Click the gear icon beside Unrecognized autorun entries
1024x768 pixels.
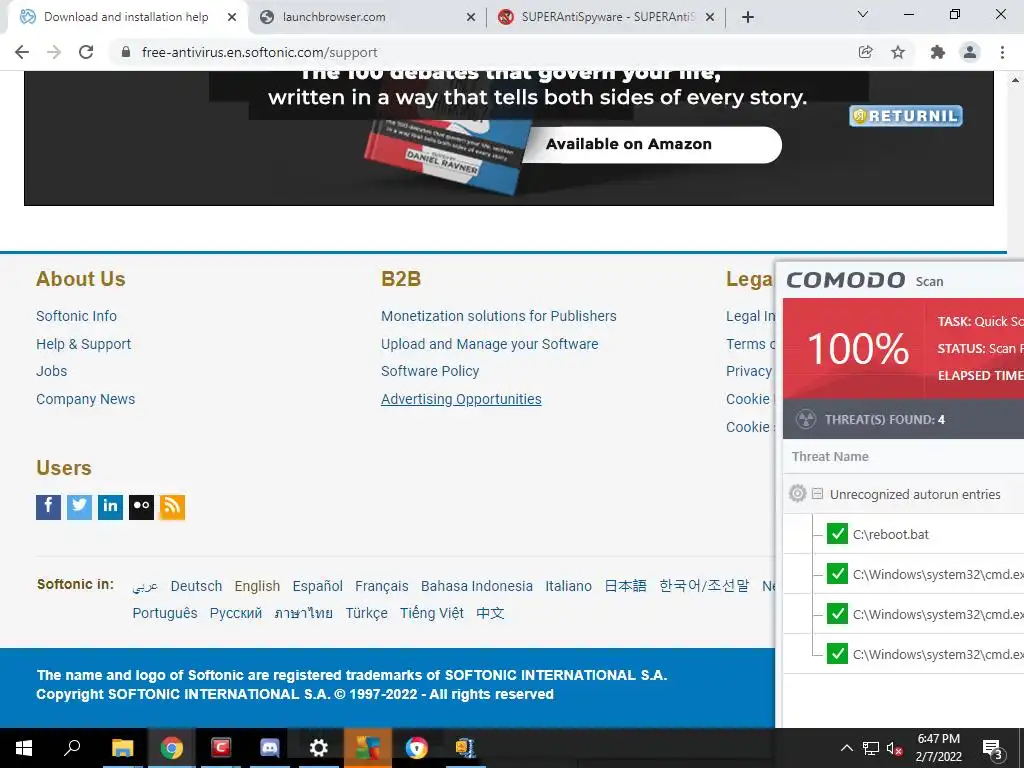pyautogui.click(x=797, y=493)
